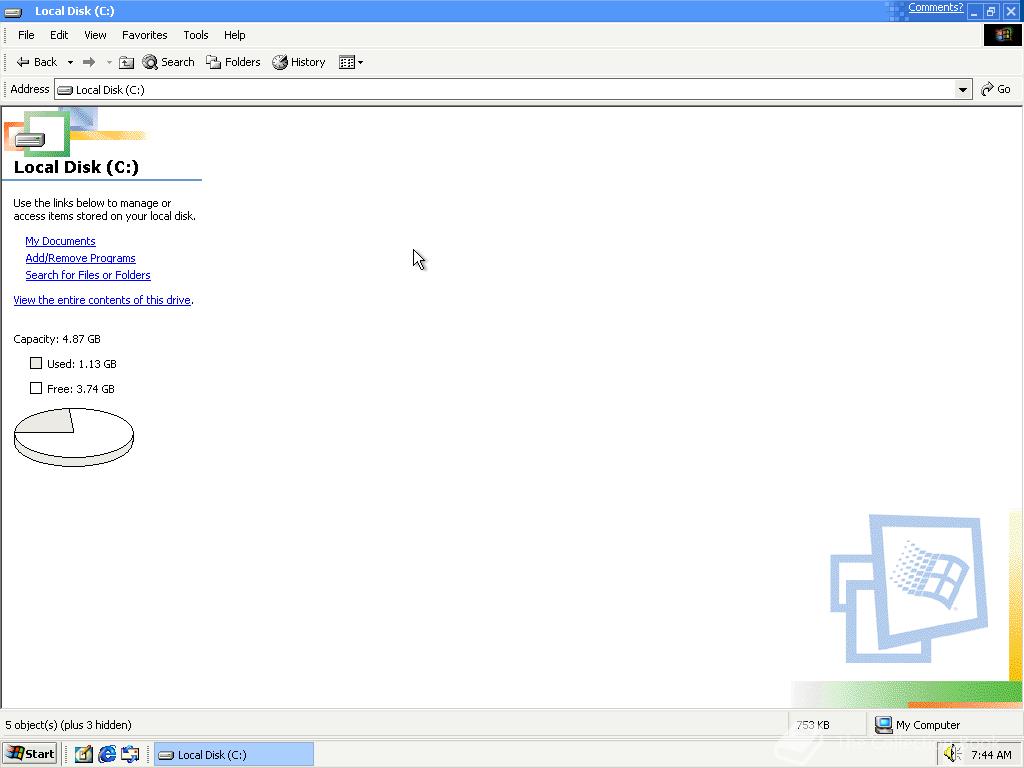Open the Favorites menu

pos(144,35)
